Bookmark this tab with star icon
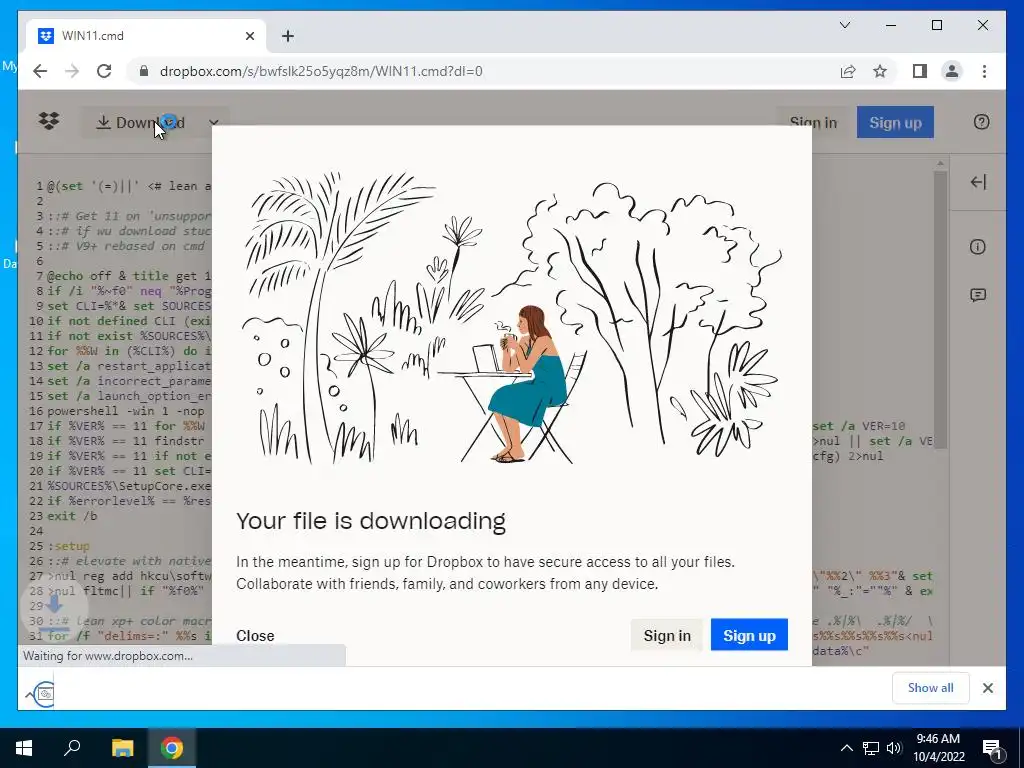 point(880,71)
